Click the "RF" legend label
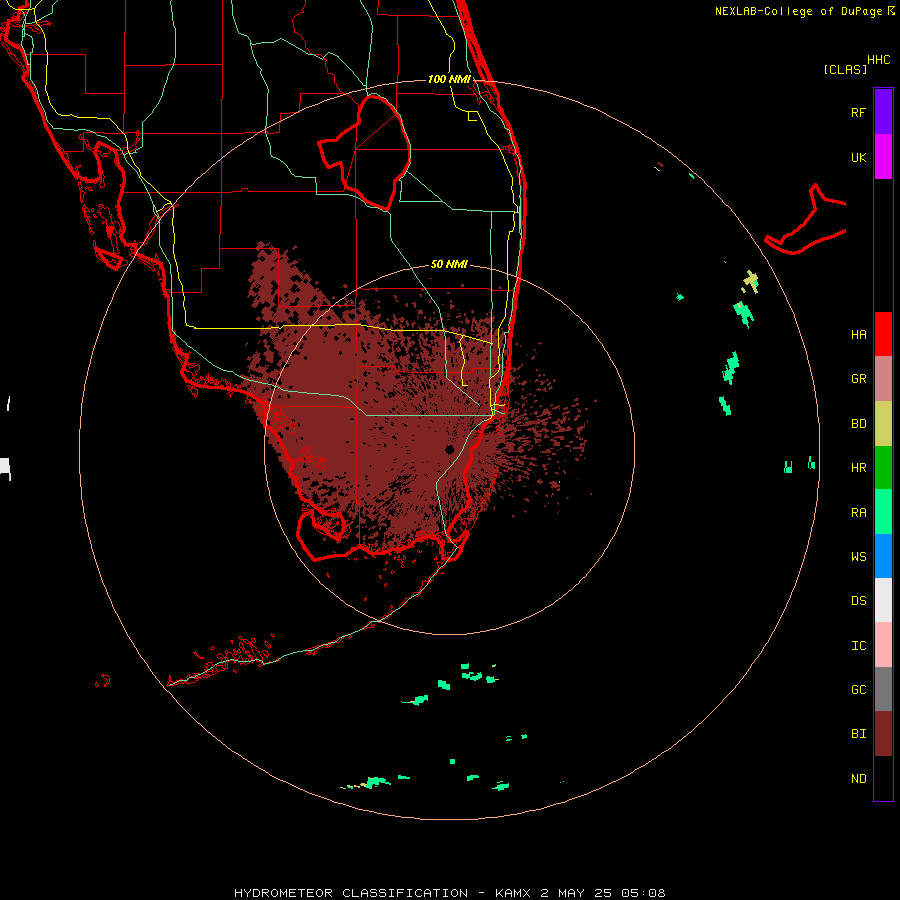Screen dimensions: 900x900 [858, 112]
